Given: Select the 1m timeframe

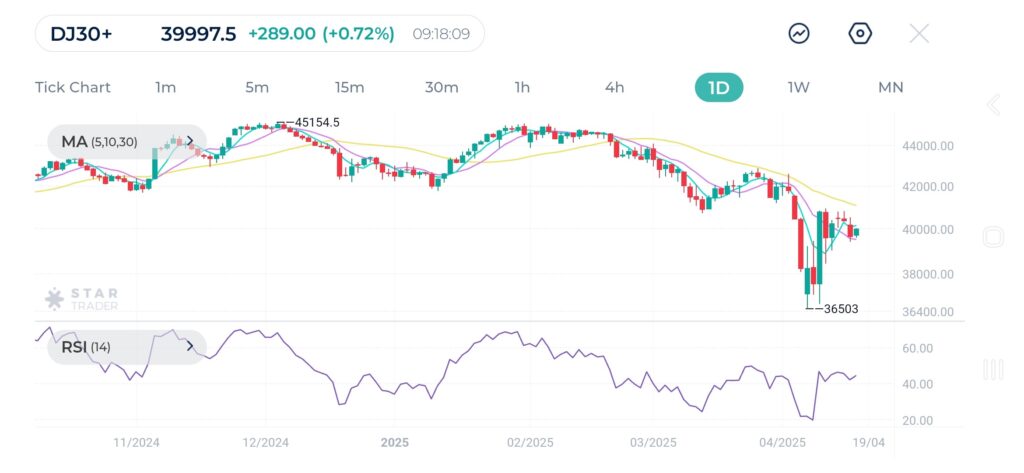Looking at the screenshot, I should (166, 87).
